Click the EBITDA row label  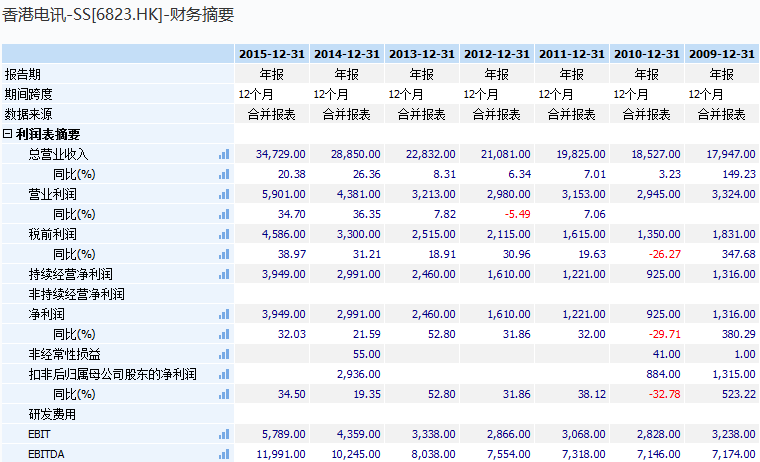click(x=46, y=454)
